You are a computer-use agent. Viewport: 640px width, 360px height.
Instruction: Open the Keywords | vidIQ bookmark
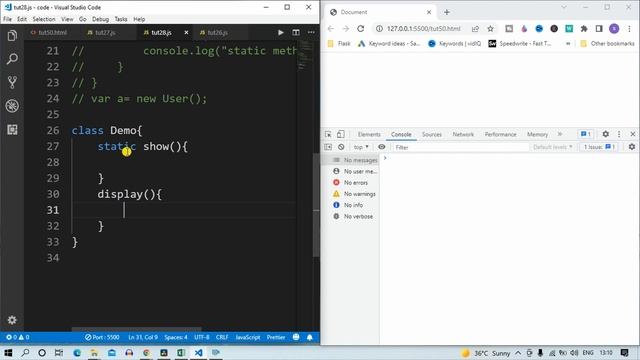click(x=454, y=44)
